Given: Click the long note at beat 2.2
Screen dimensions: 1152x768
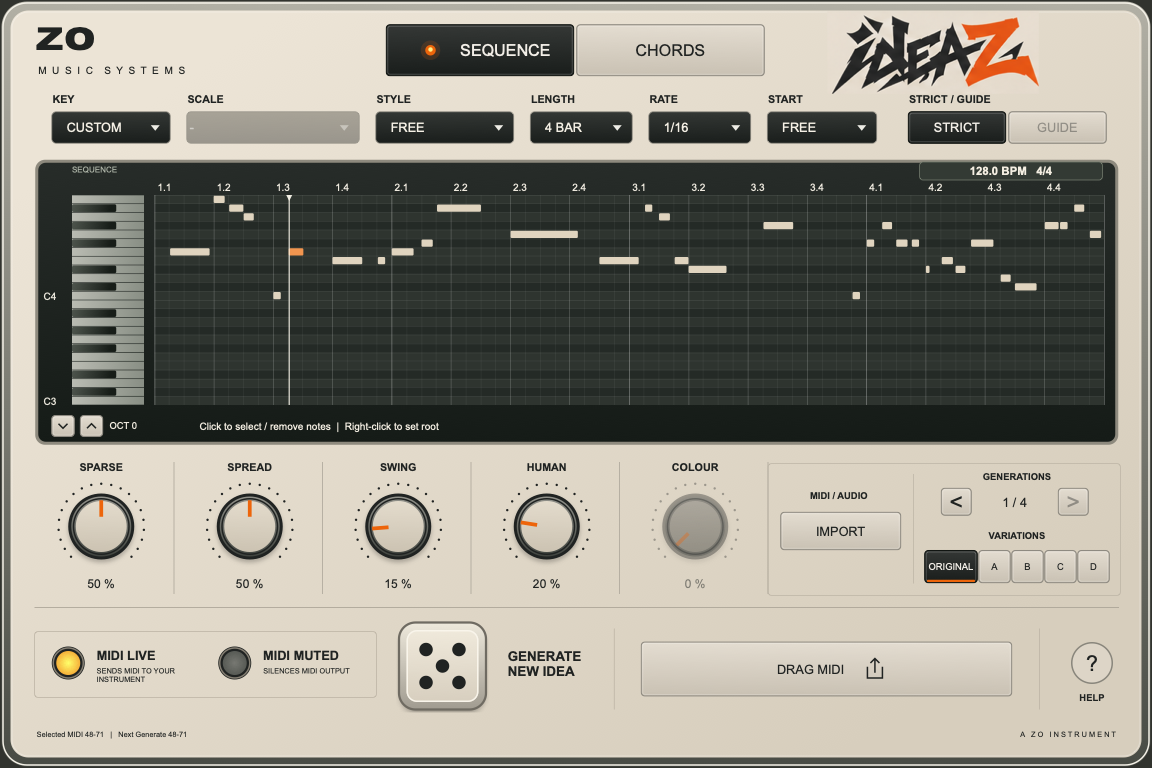Looking at the screenshot, I should pos(459,208).
